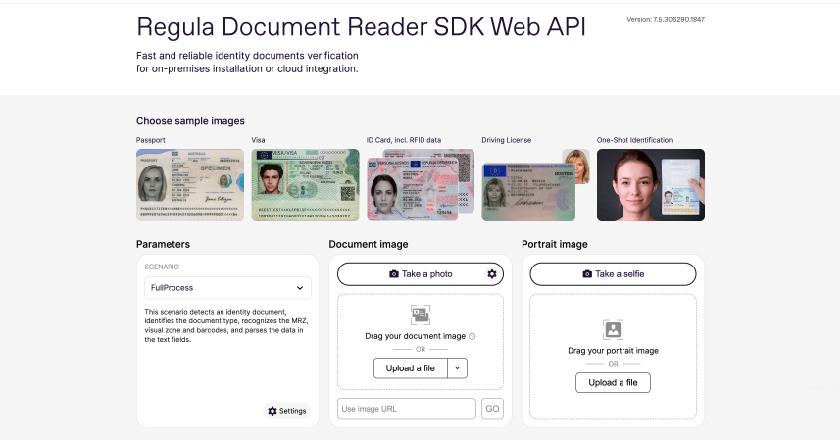Select the Driving License sample image
The image size is (840, 440).
[530, 185]
